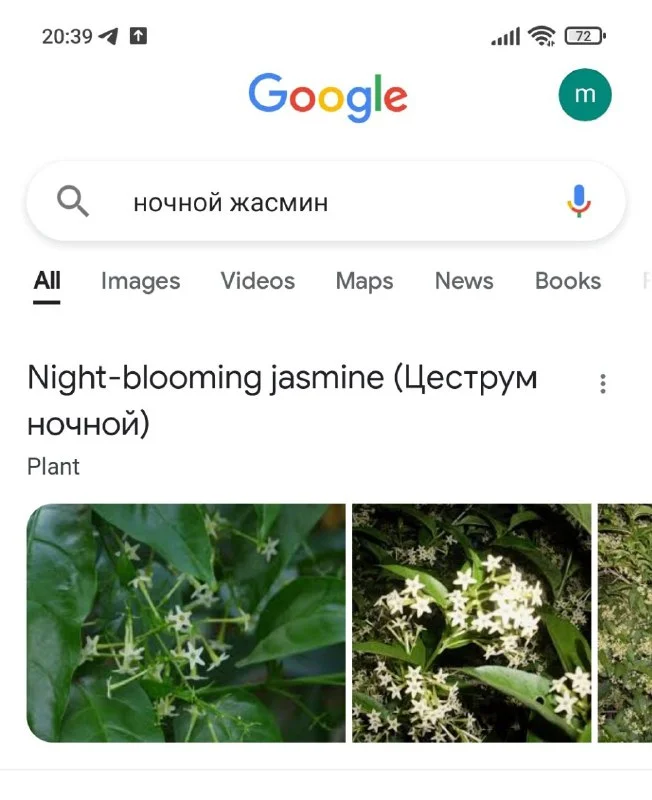Image resolution: width=652 pixels, height=800 pixels.
Task: Open three-dot menu for Night-blooming jasmine
Action: click(x=603, y=384)
